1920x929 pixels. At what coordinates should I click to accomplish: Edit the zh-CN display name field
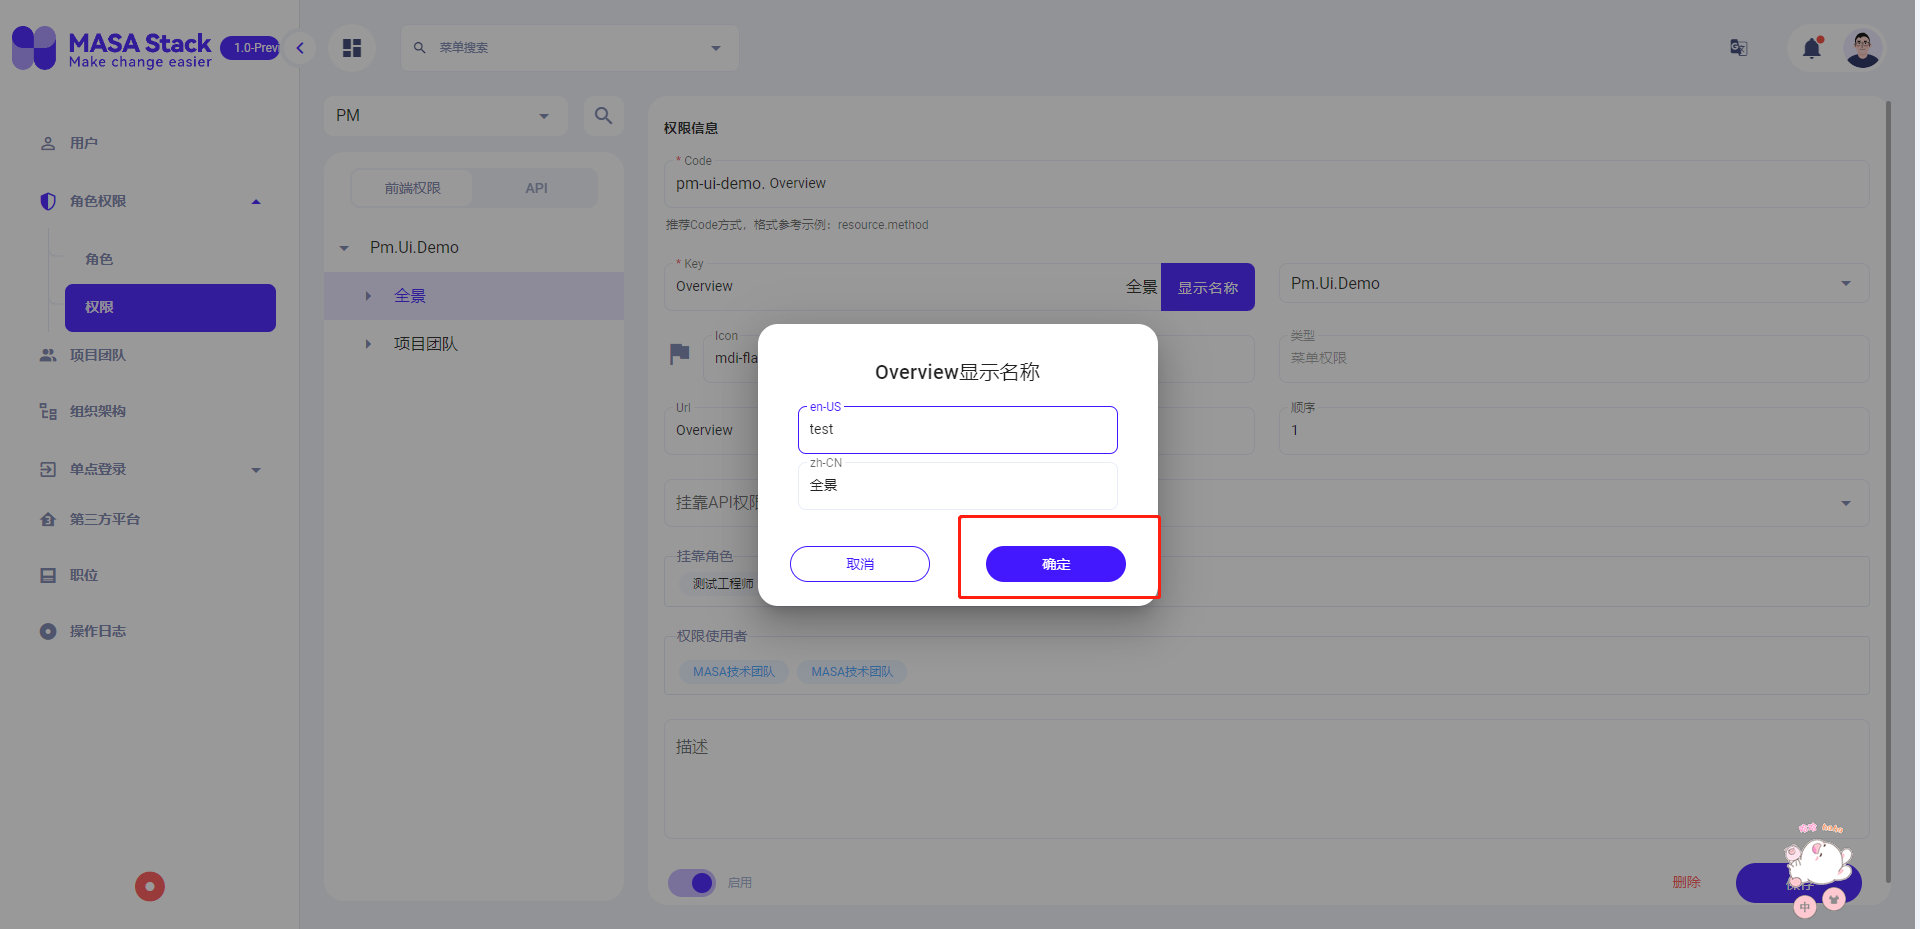click(957, 486)
